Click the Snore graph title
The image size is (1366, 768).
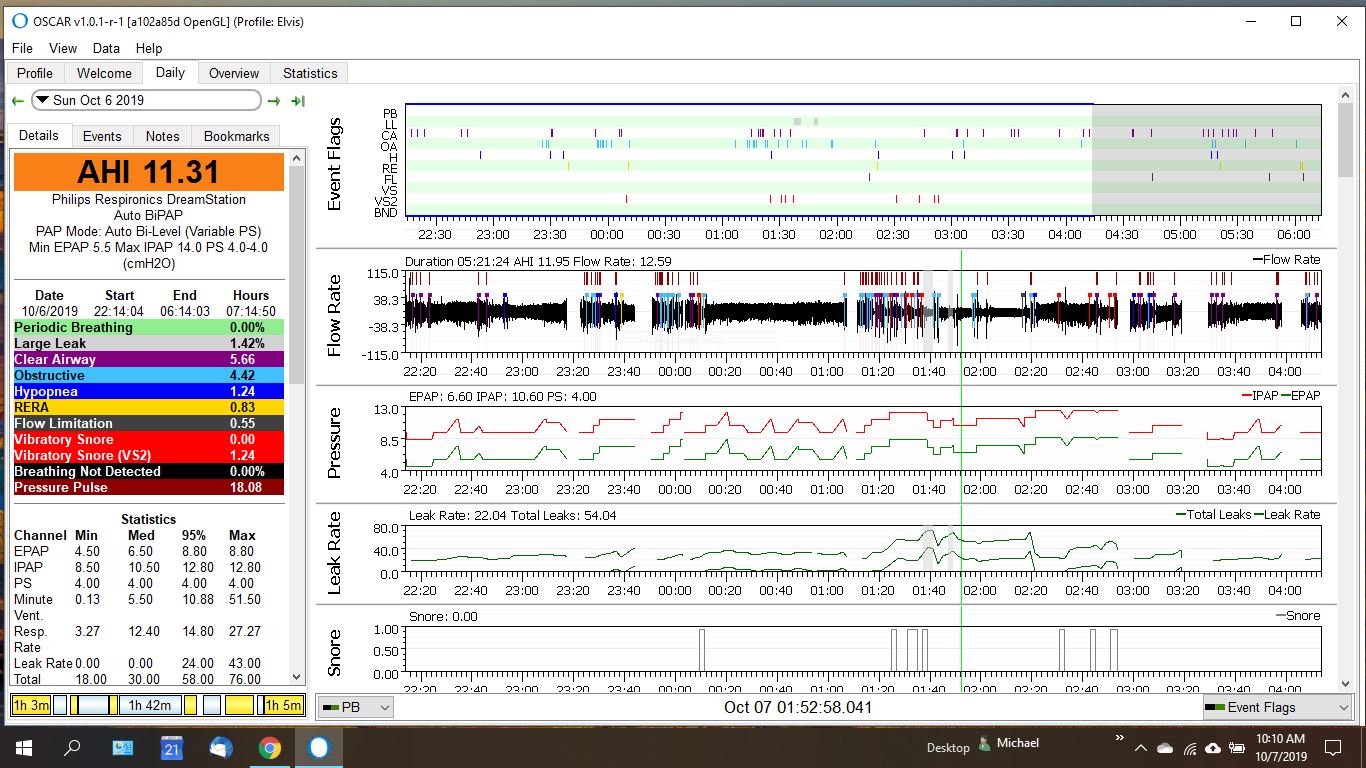click(x=335, y=652)
